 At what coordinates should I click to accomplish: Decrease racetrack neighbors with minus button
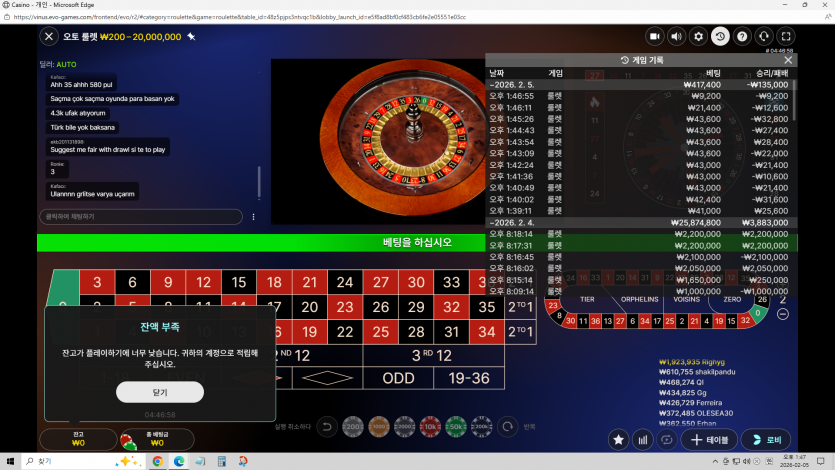782,314
